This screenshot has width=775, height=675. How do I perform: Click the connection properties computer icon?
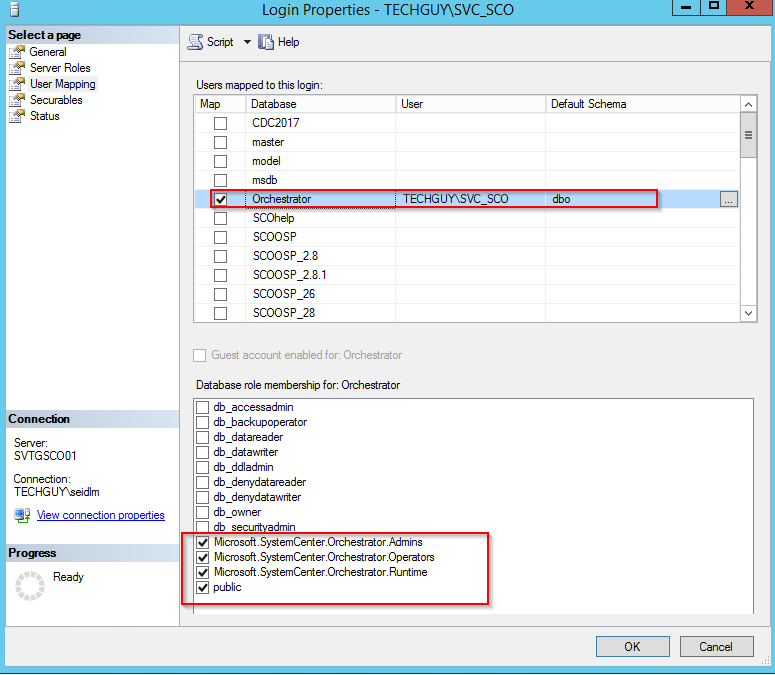pos(22,515)
